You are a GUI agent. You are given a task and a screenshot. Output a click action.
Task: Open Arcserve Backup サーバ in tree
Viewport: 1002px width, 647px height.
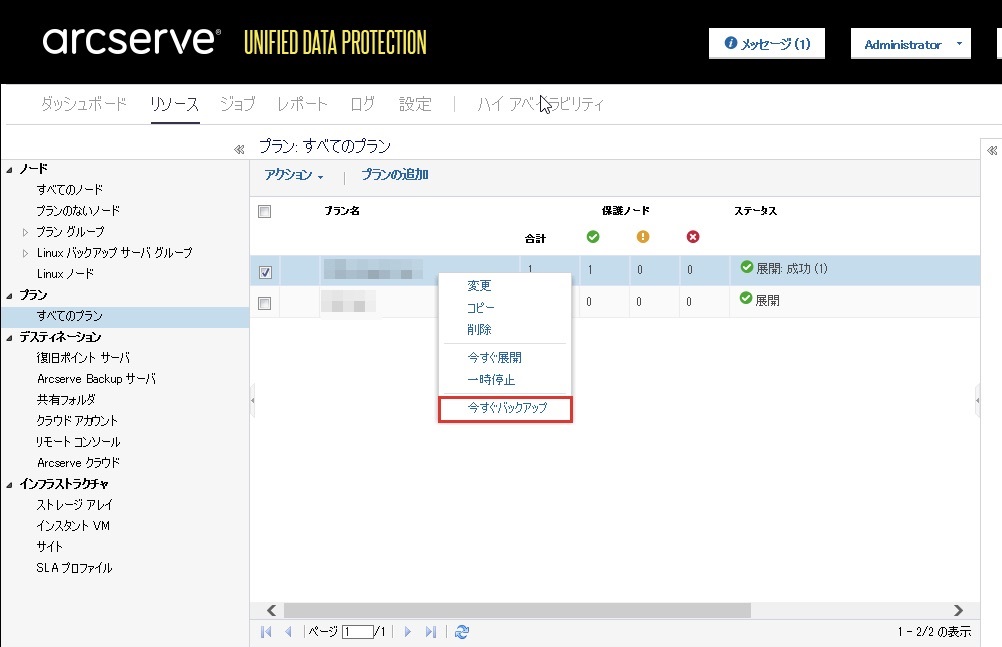tap(96, 379)
